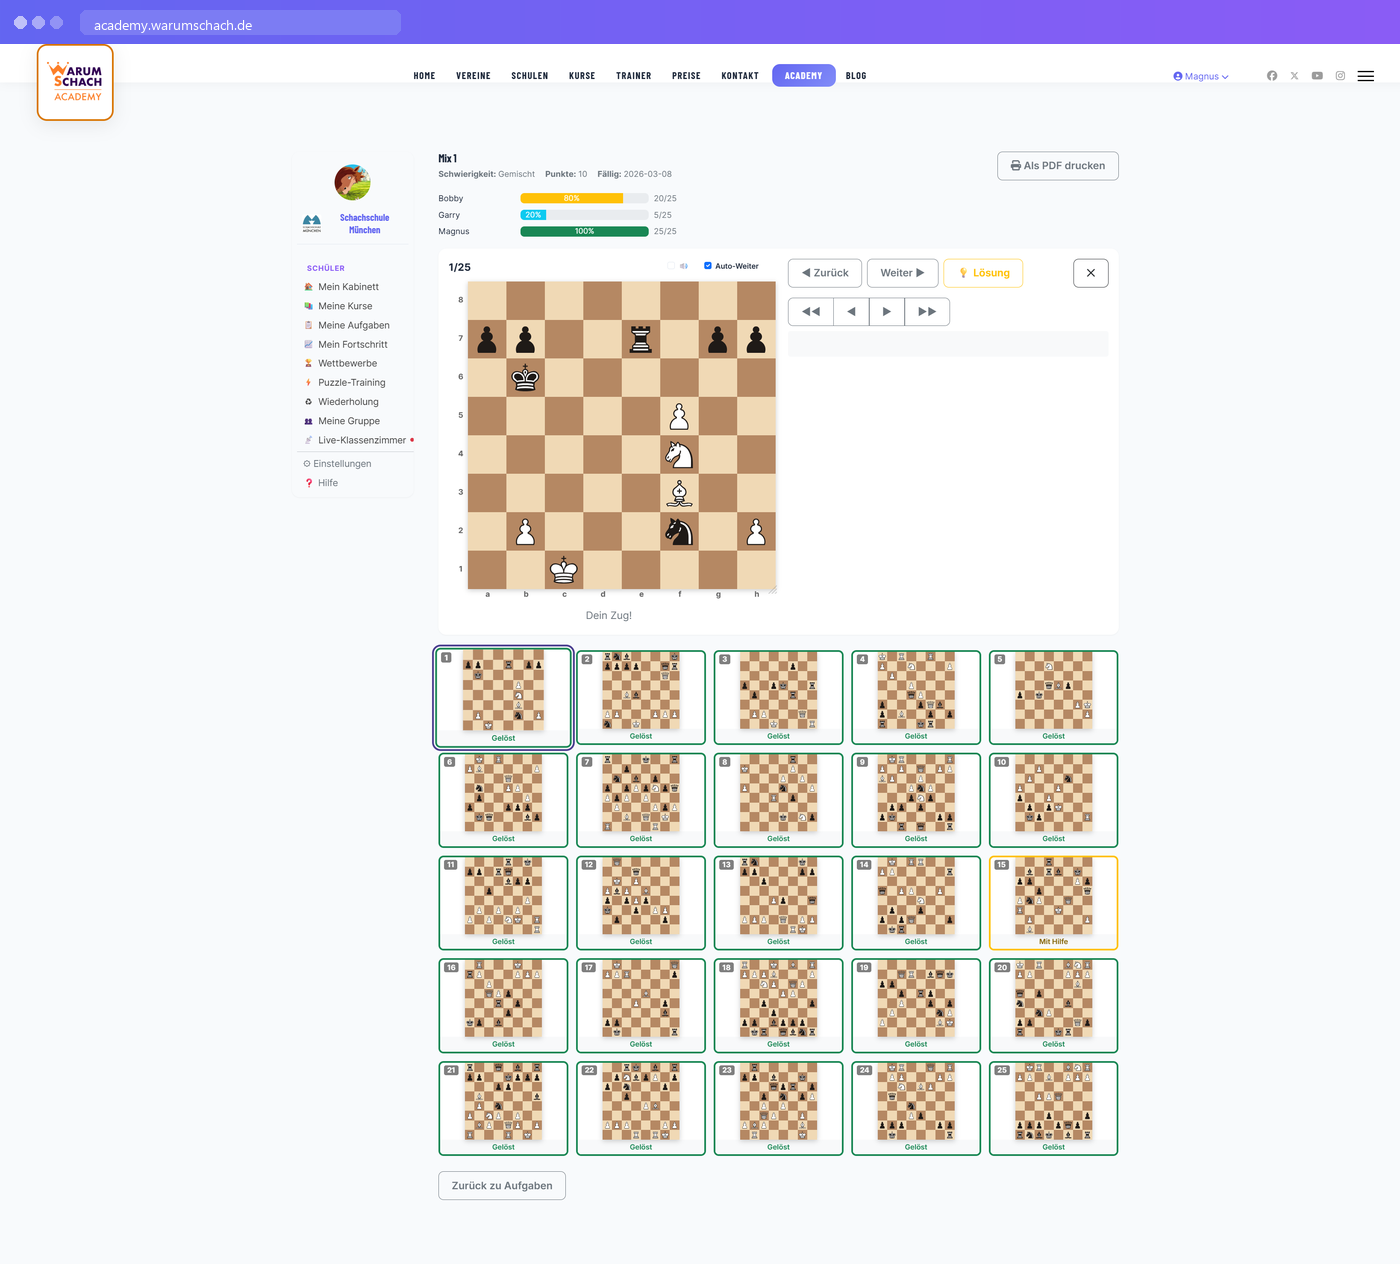Viewport: 1400px width, 1264px height.
Task: Click the white king on c1
Action: pos(564,570)
